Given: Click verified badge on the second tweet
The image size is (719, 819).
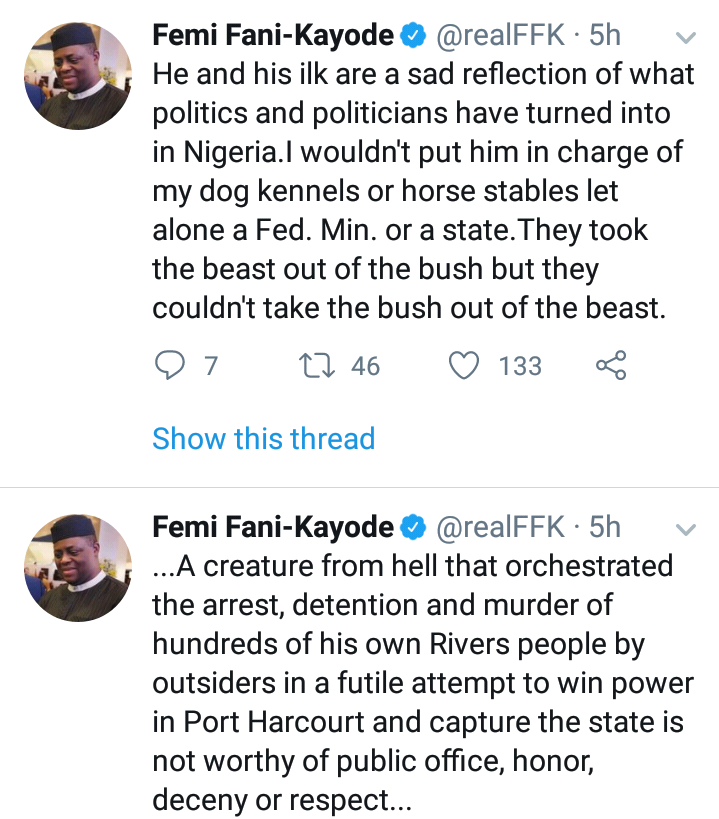Looking at the screenshot, I should click(412, 527).
